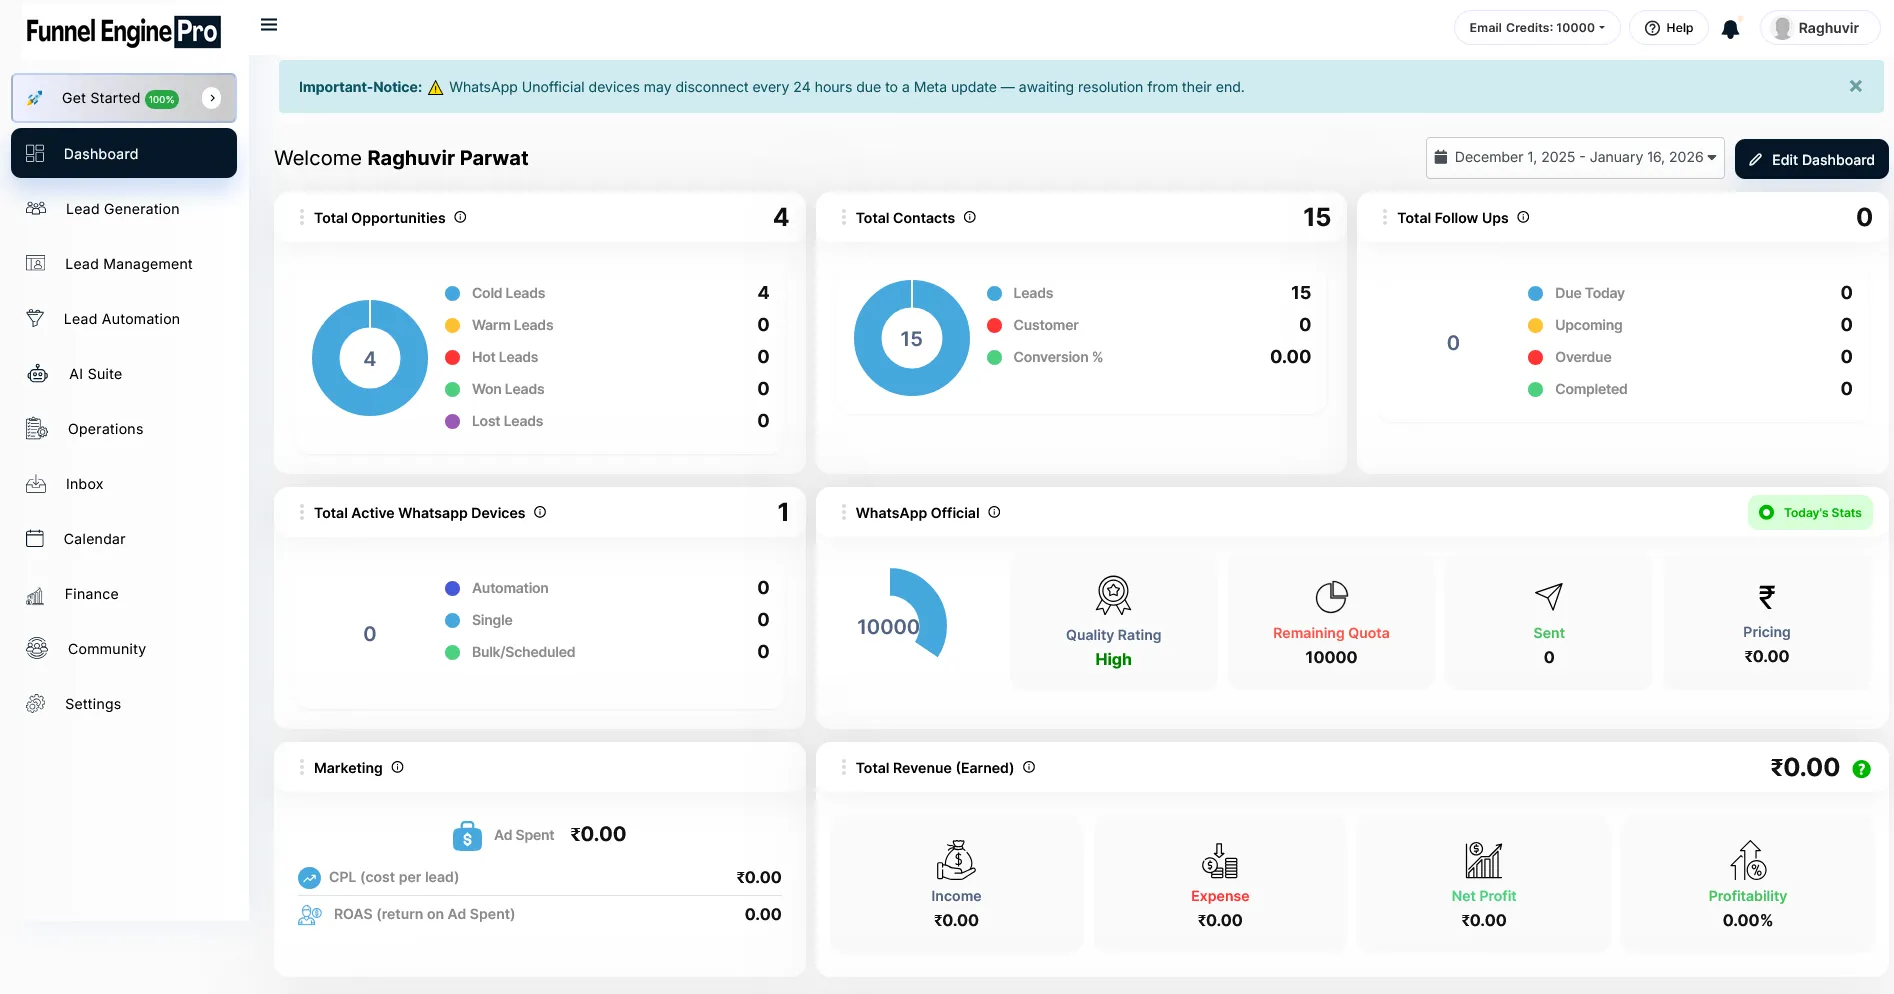Click drag handle on Total Contacts card
The image size is (1894, 994).
click(843, 217)
